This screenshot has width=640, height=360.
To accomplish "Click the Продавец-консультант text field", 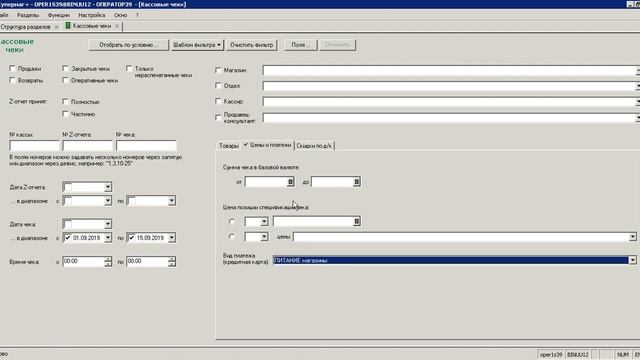I will coord(448,118).
